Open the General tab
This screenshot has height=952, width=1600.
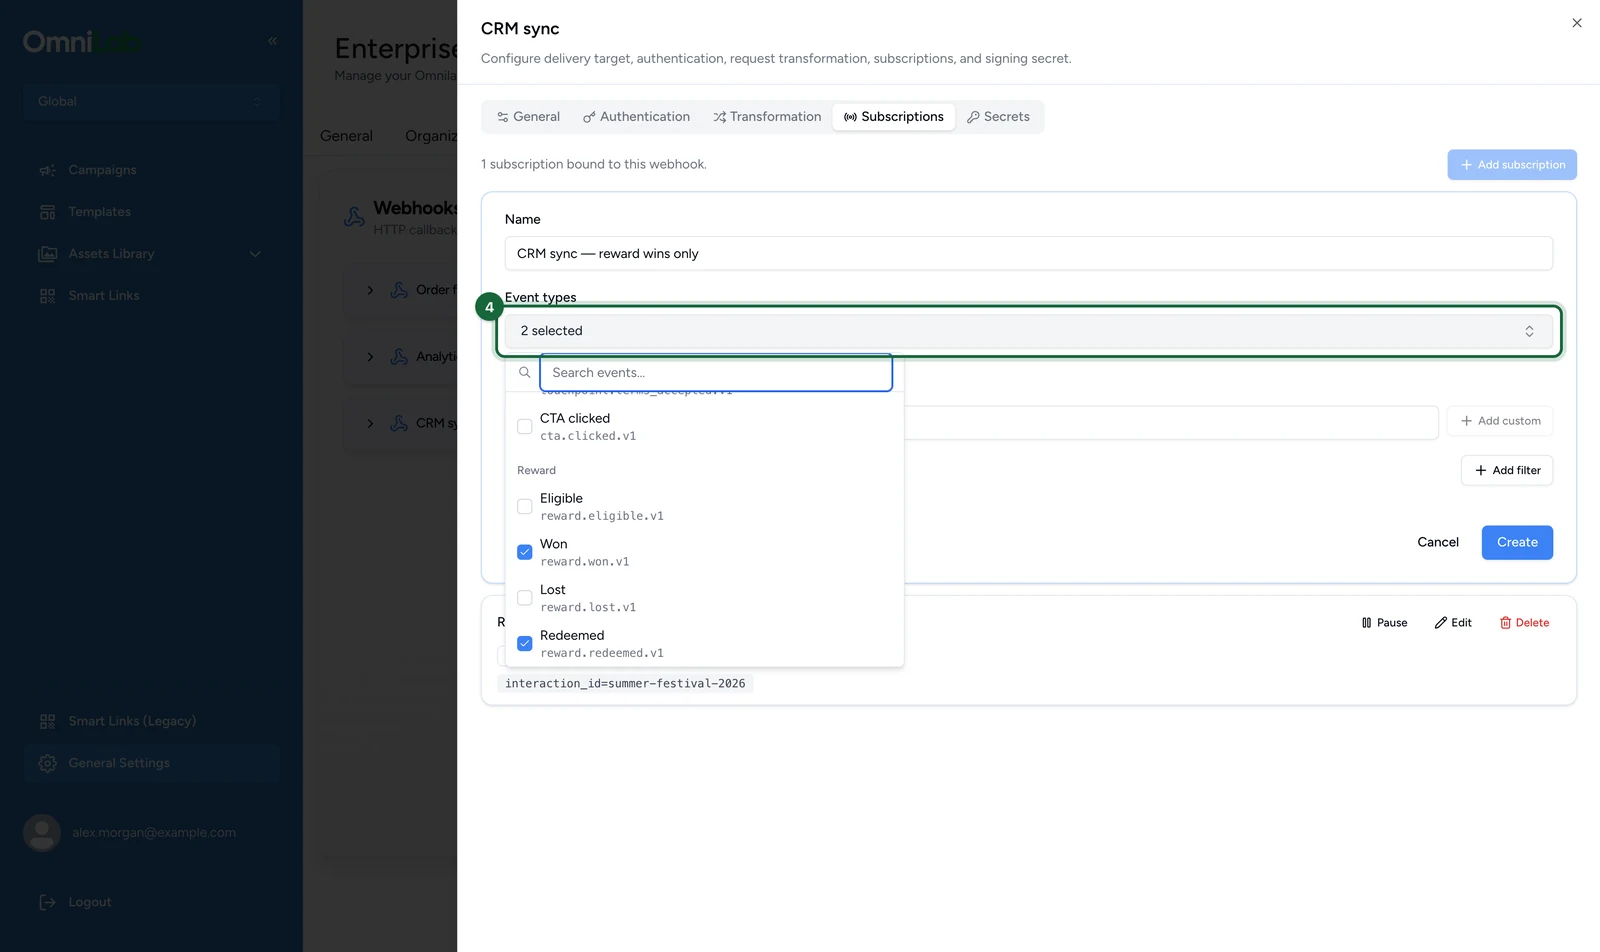click(x=528, y=117)
